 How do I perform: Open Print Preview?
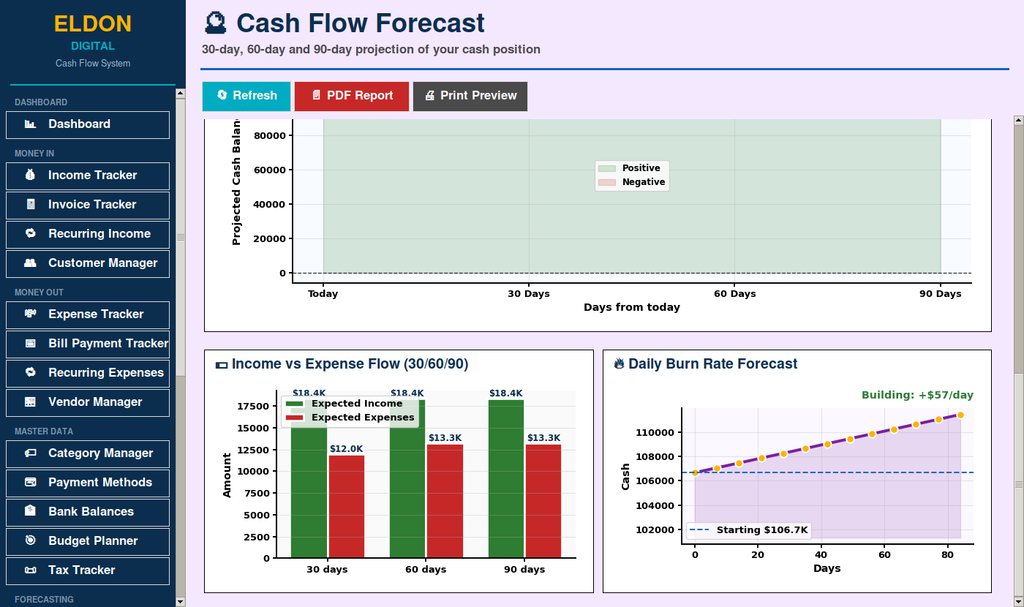coord(470,96)
